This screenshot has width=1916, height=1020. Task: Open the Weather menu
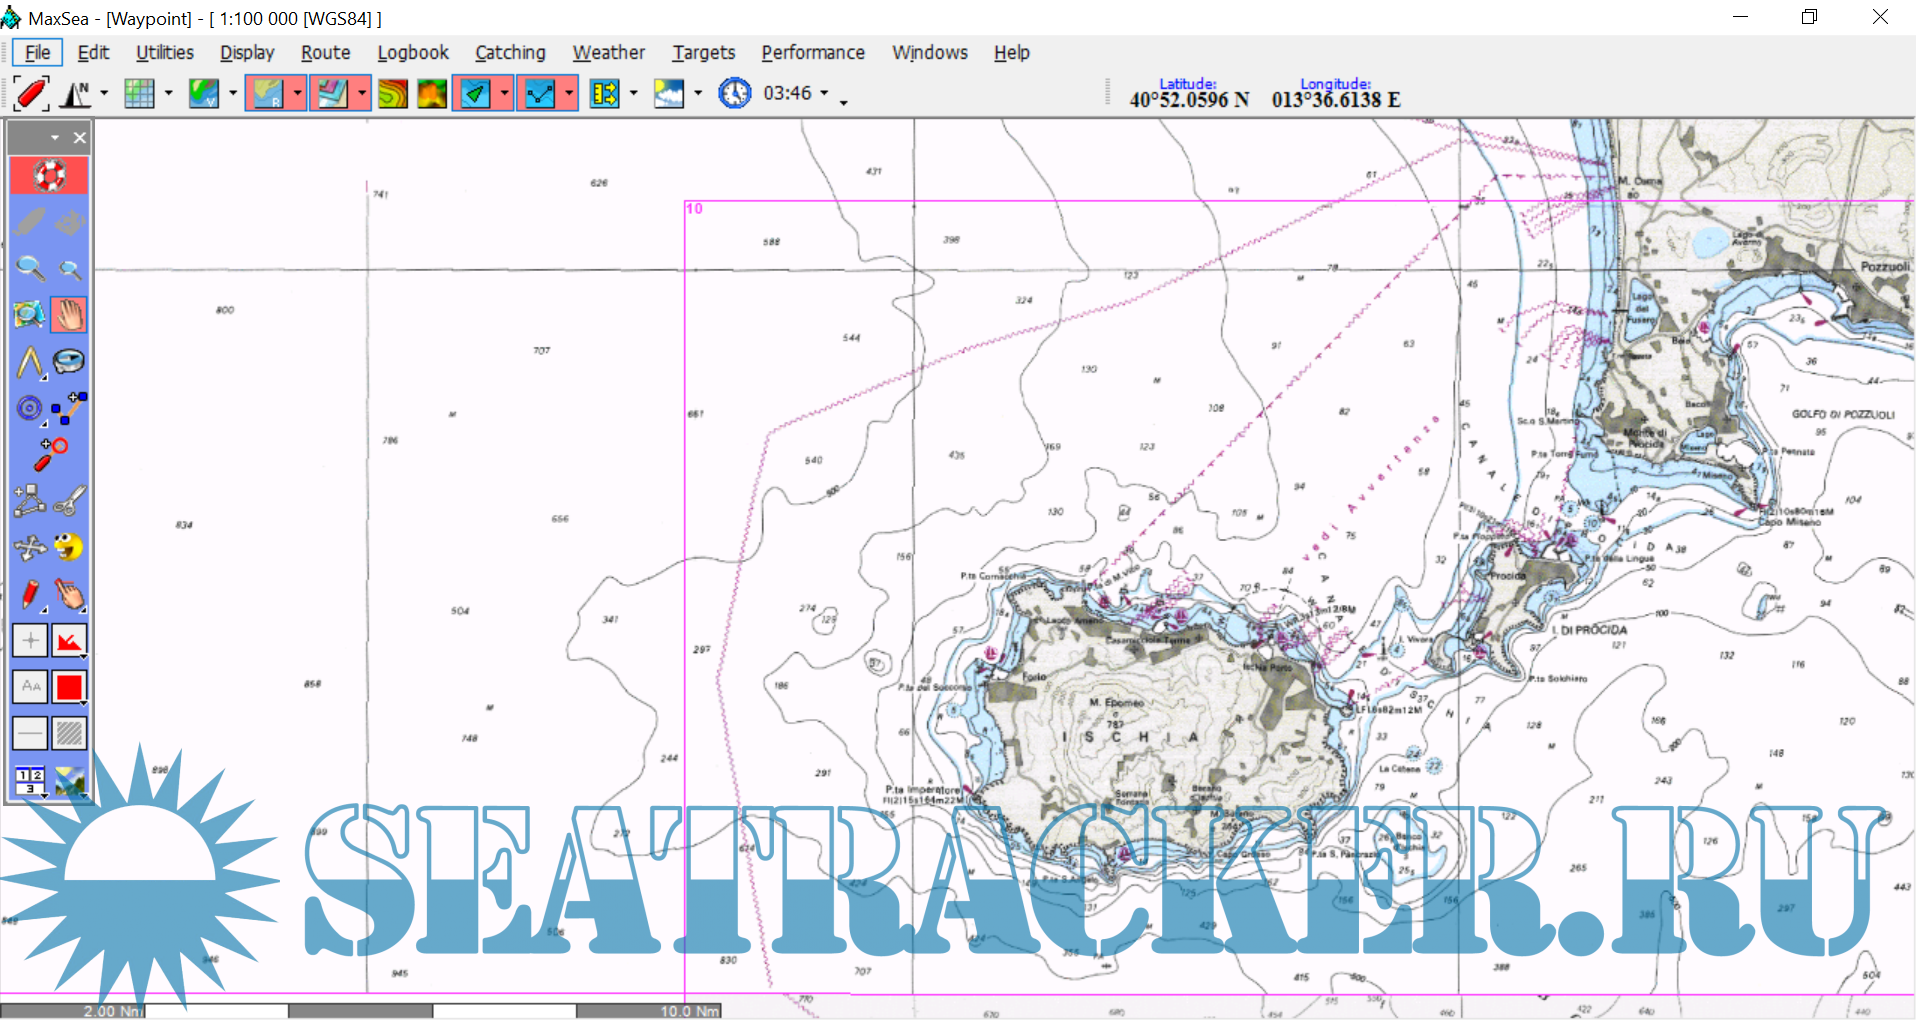pyautogui.click(x=608, y=53)
